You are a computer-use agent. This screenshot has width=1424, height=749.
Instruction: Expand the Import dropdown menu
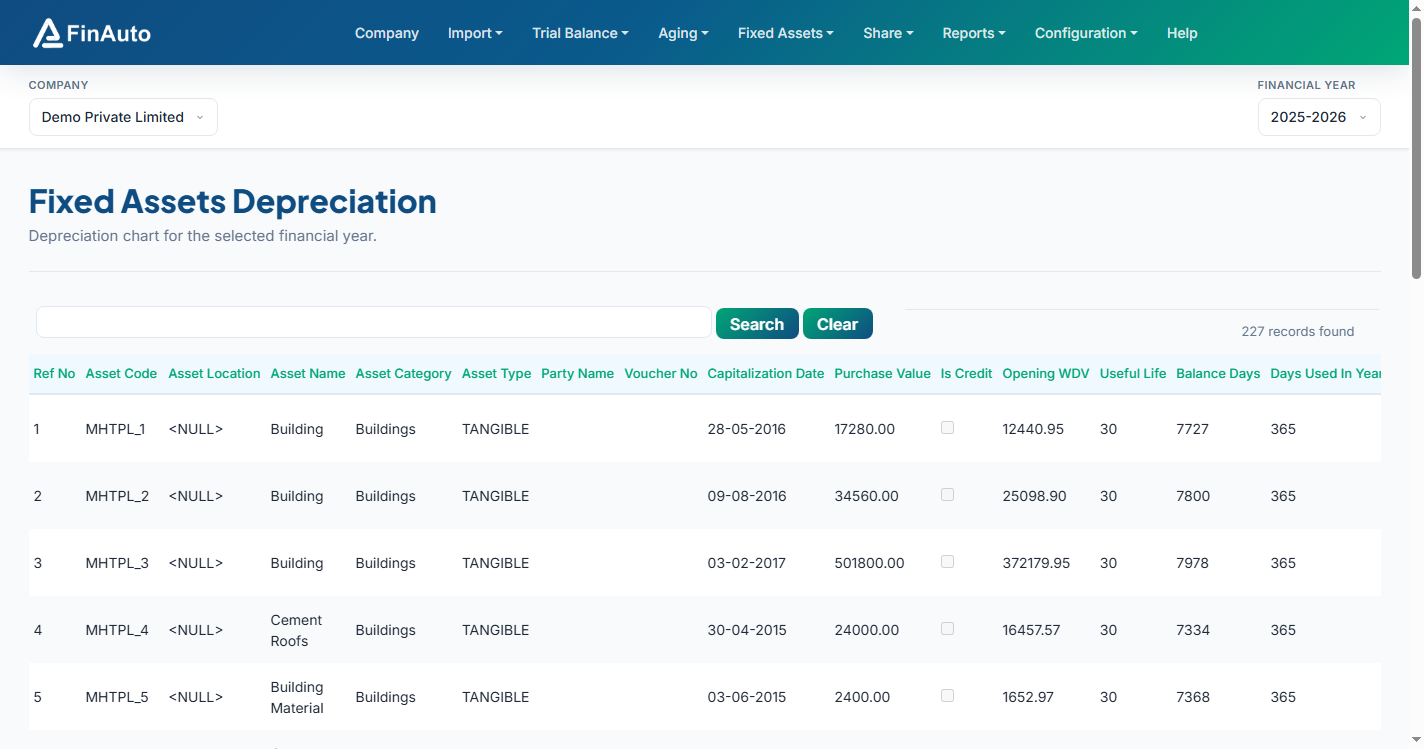pos(475,33)
